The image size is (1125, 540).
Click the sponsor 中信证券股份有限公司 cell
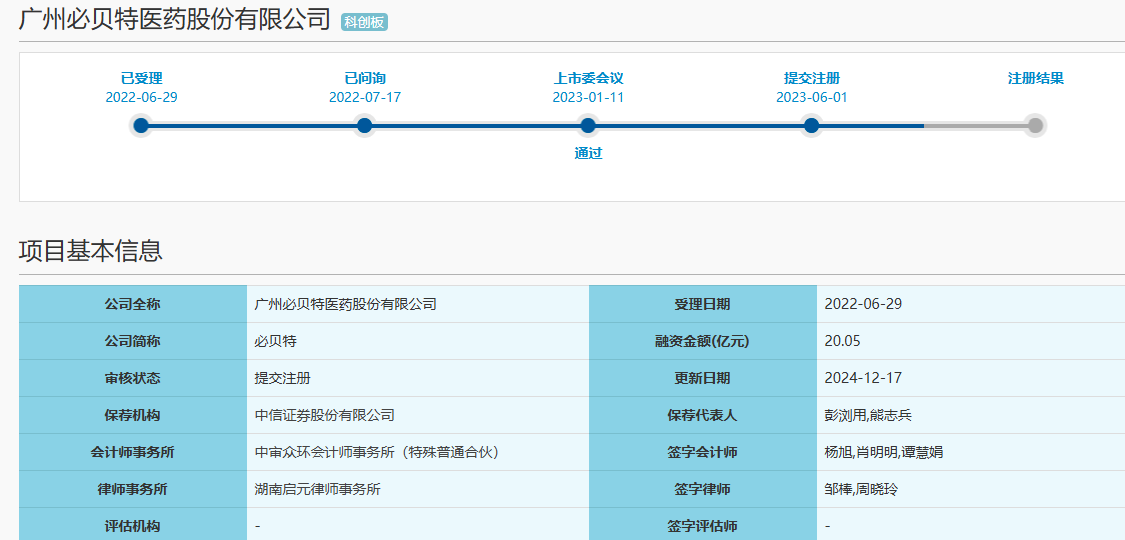coord(325,415)
